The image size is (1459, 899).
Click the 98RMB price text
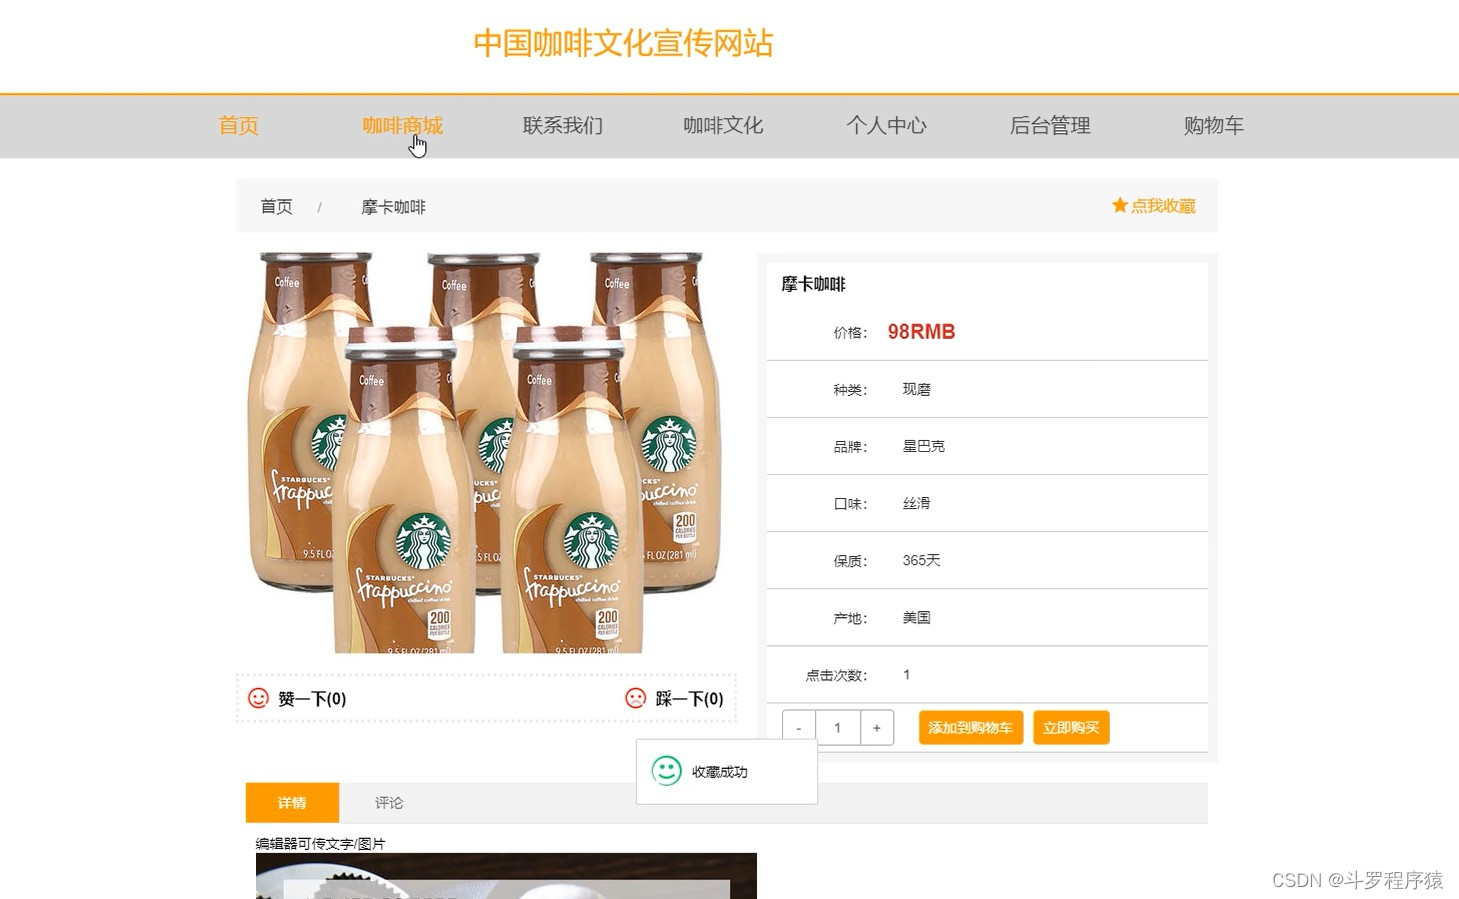[x=921, y=332]
